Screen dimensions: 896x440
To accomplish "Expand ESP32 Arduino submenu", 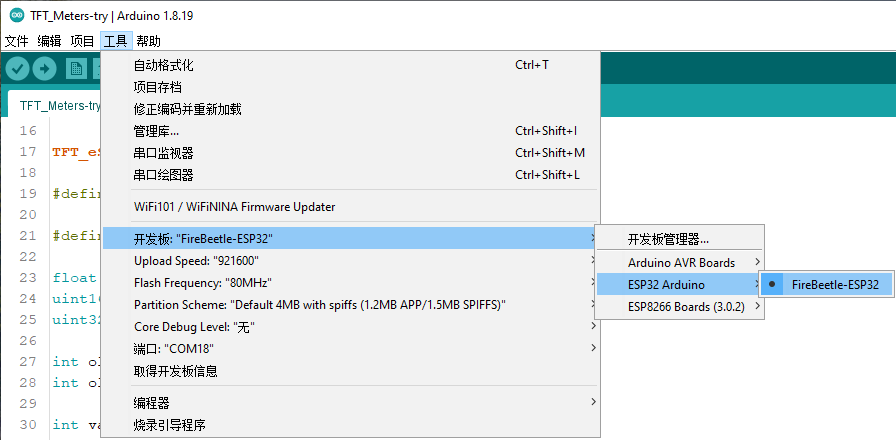I will (679, 285).
